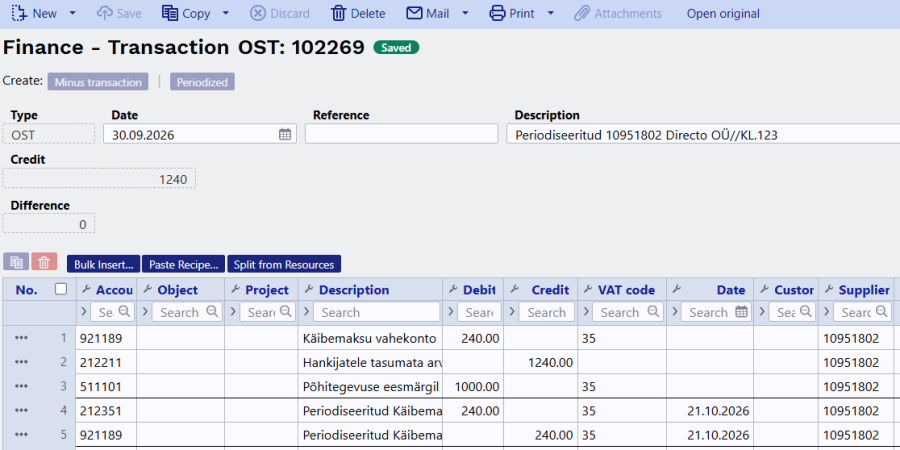Expand the Object column filter chevron
The height and width of the screenshot is (450, 900).
[x=147, y=312]
